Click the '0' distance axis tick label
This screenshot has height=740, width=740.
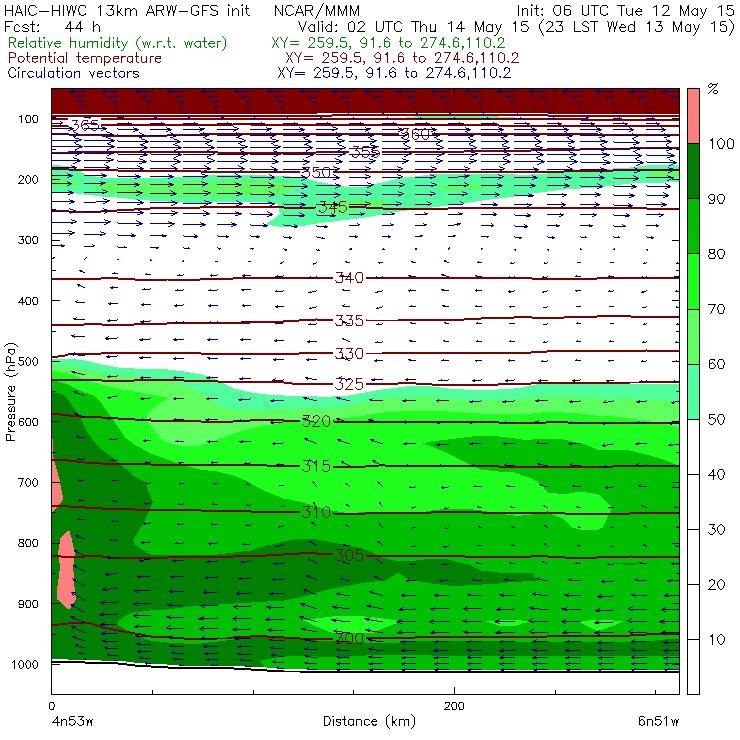(x=52, y=706)
